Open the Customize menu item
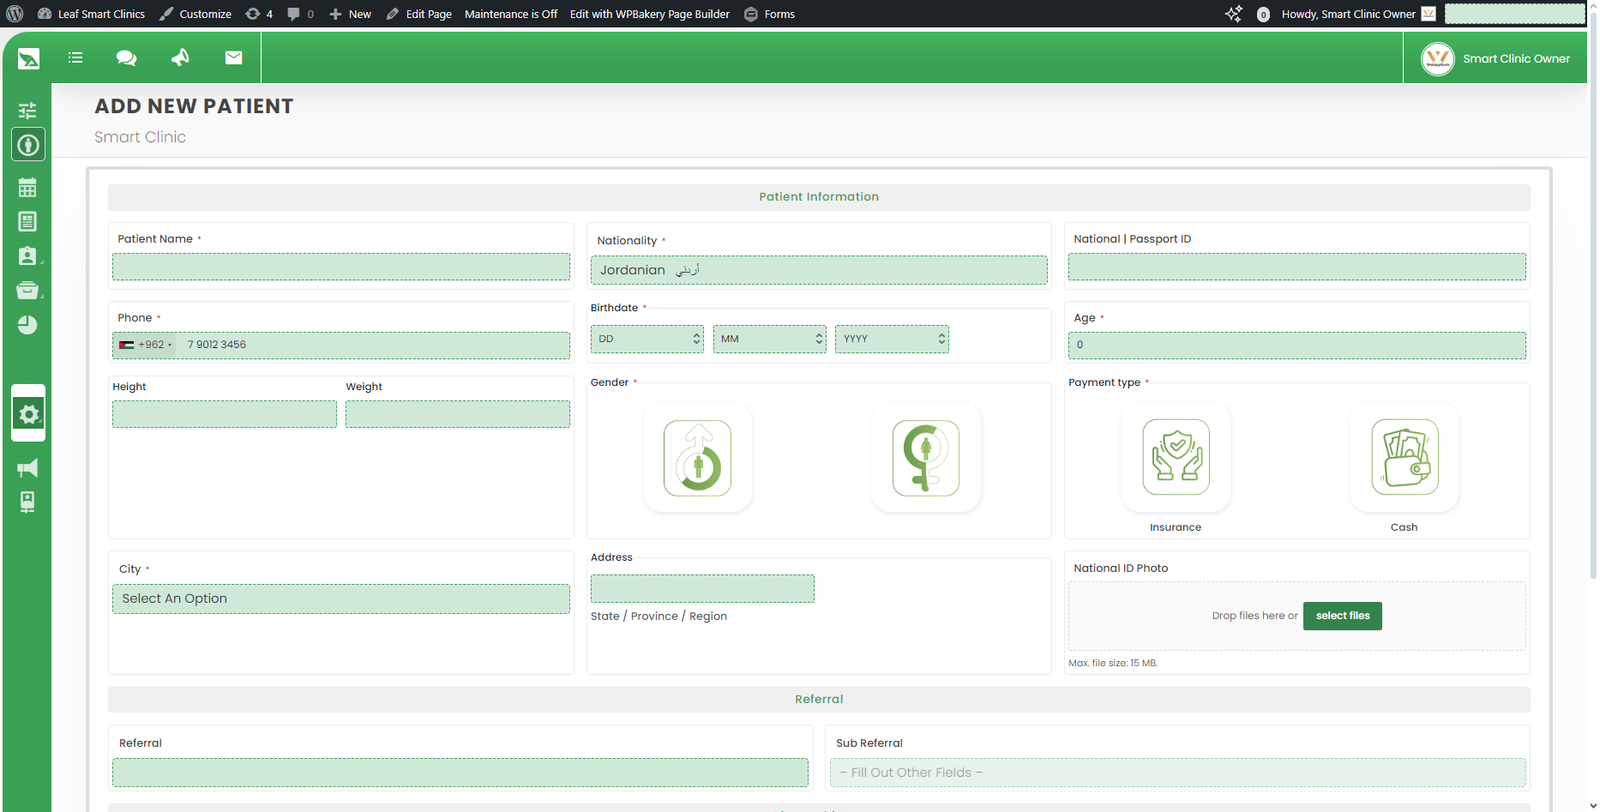The image size is (1600, 812). pos(196,14)
